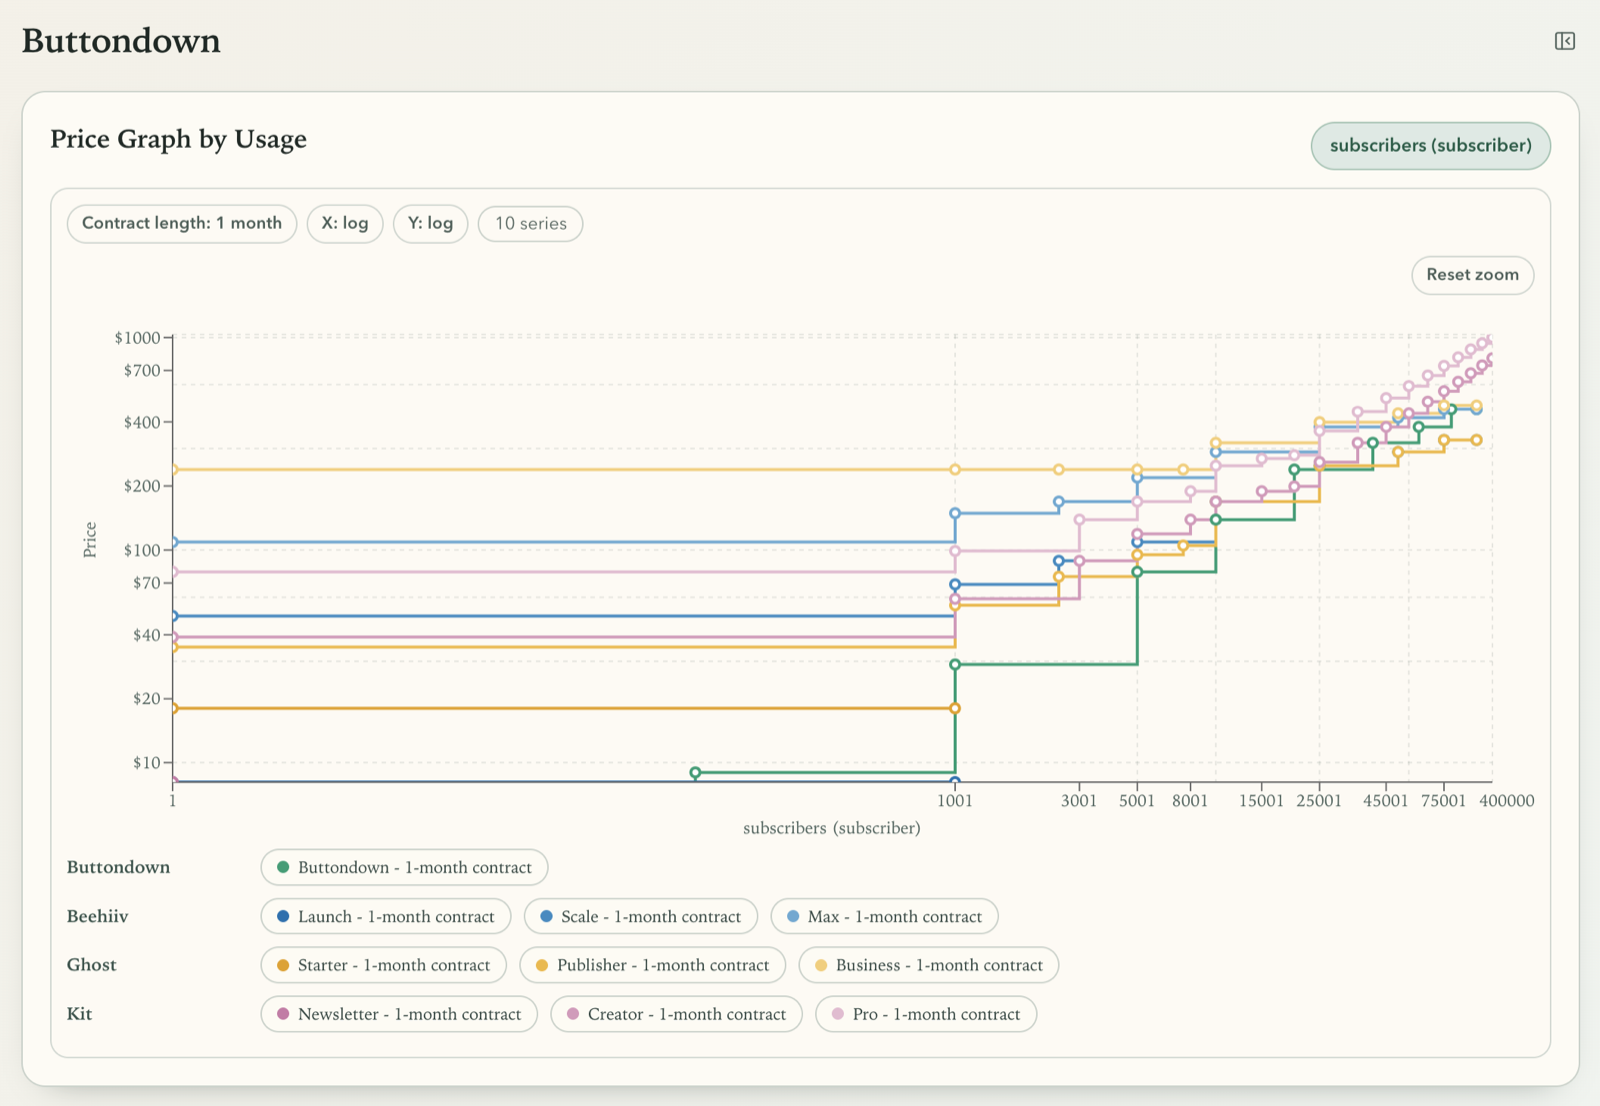
Task: Collapse the sidebar panel icon
Action: (1565, 41)
